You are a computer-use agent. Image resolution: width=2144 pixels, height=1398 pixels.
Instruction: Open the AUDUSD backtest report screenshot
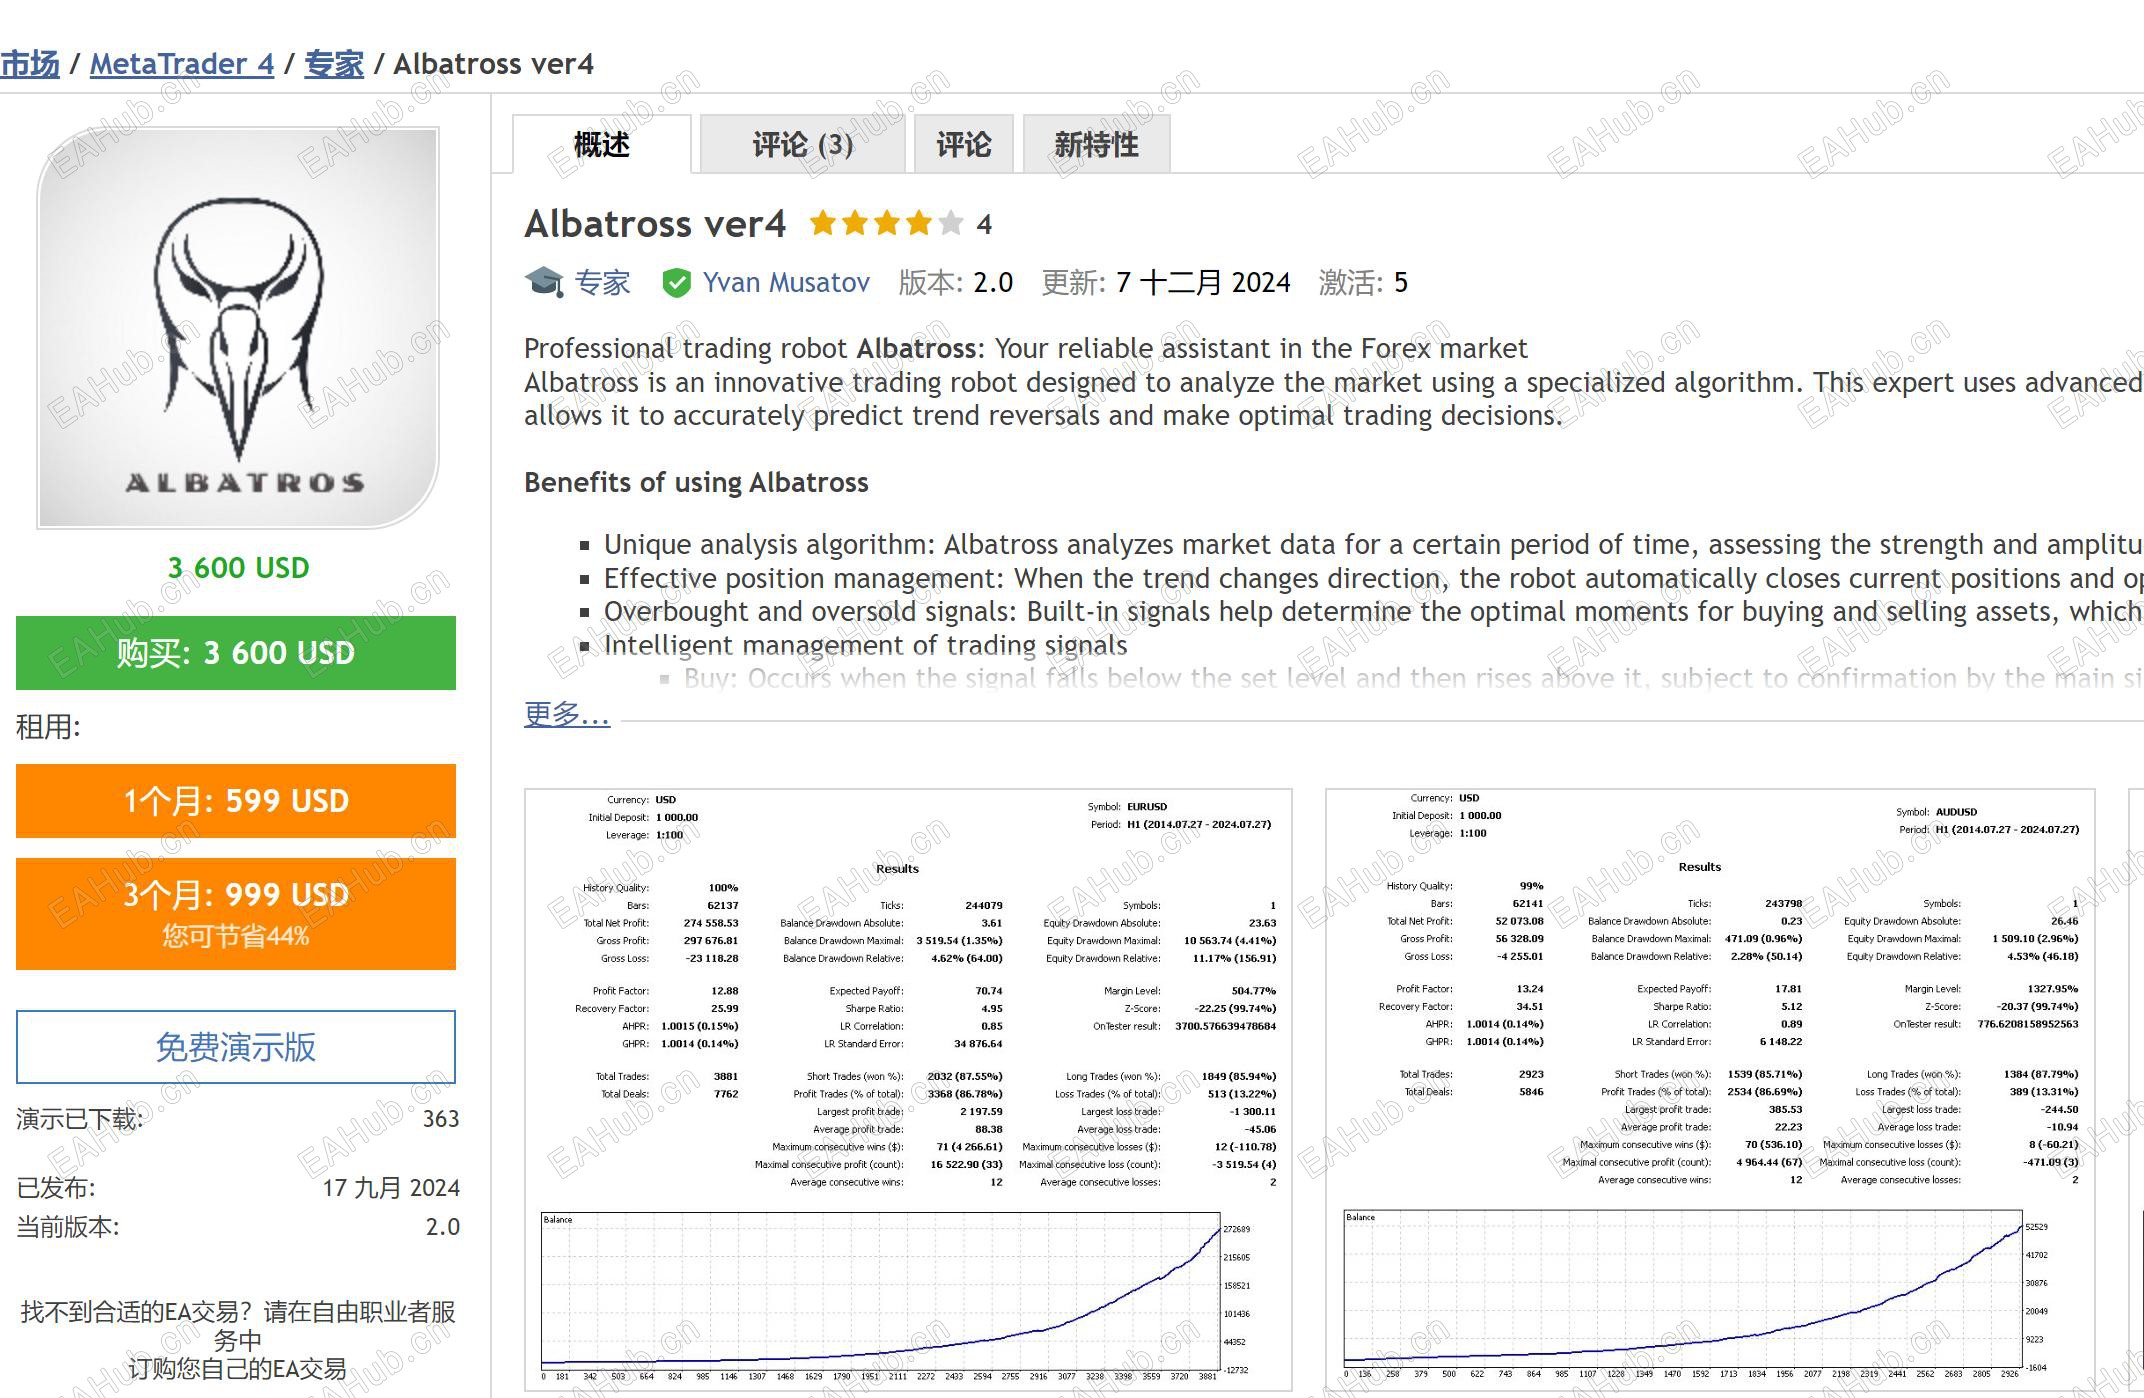pyautogui.click(x=1710, y=1089)
